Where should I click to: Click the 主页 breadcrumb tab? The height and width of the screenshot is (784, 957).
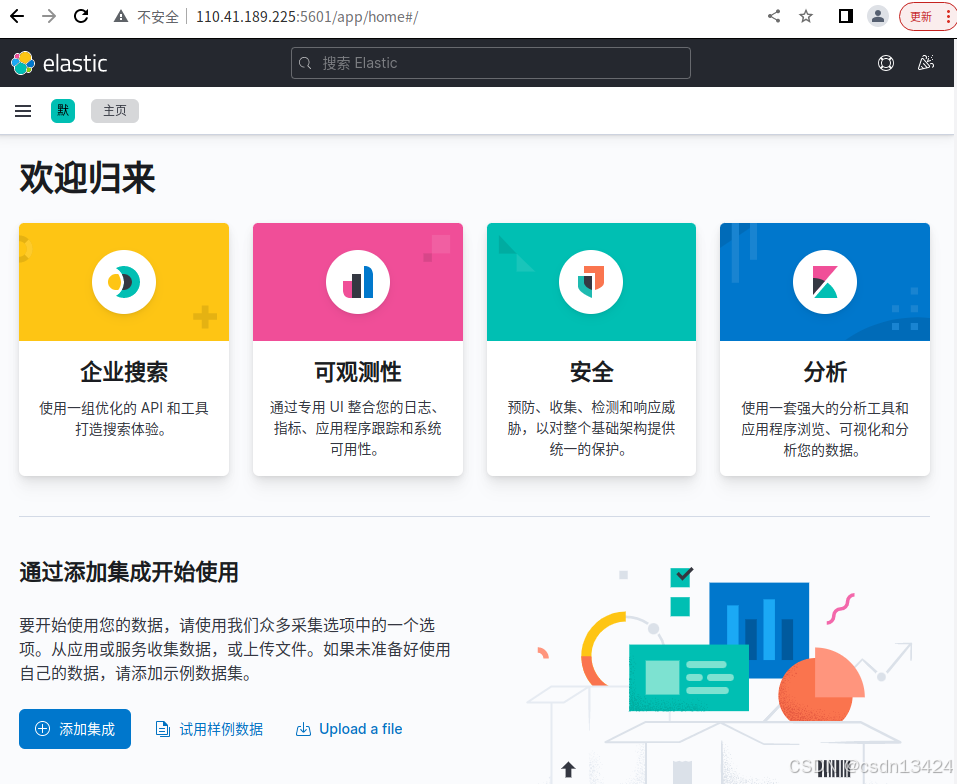[115, 111]
